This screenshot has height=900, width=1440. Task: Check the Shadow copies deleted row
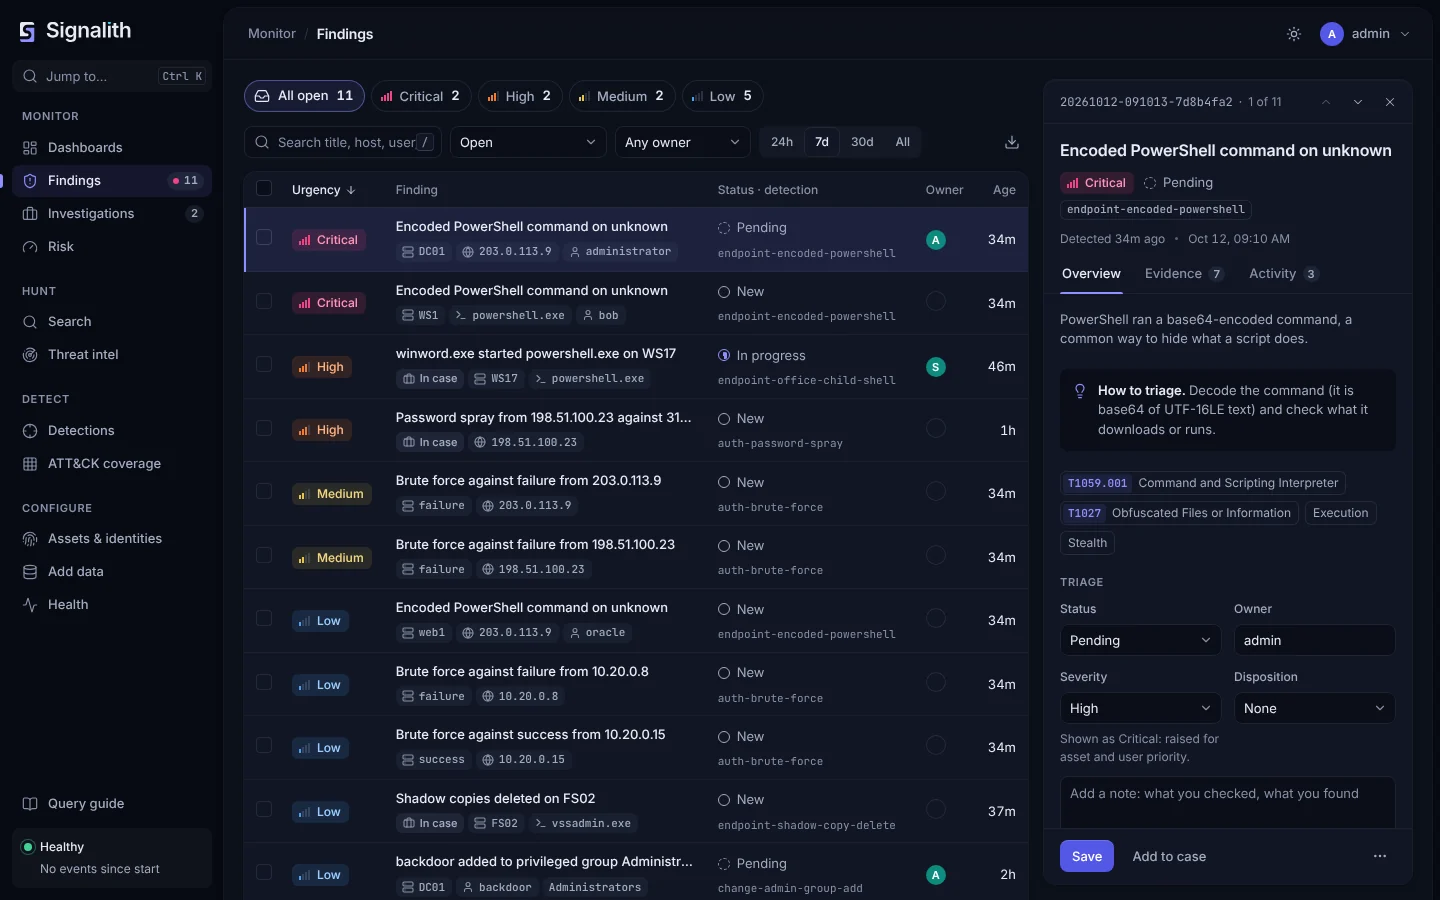264,809
